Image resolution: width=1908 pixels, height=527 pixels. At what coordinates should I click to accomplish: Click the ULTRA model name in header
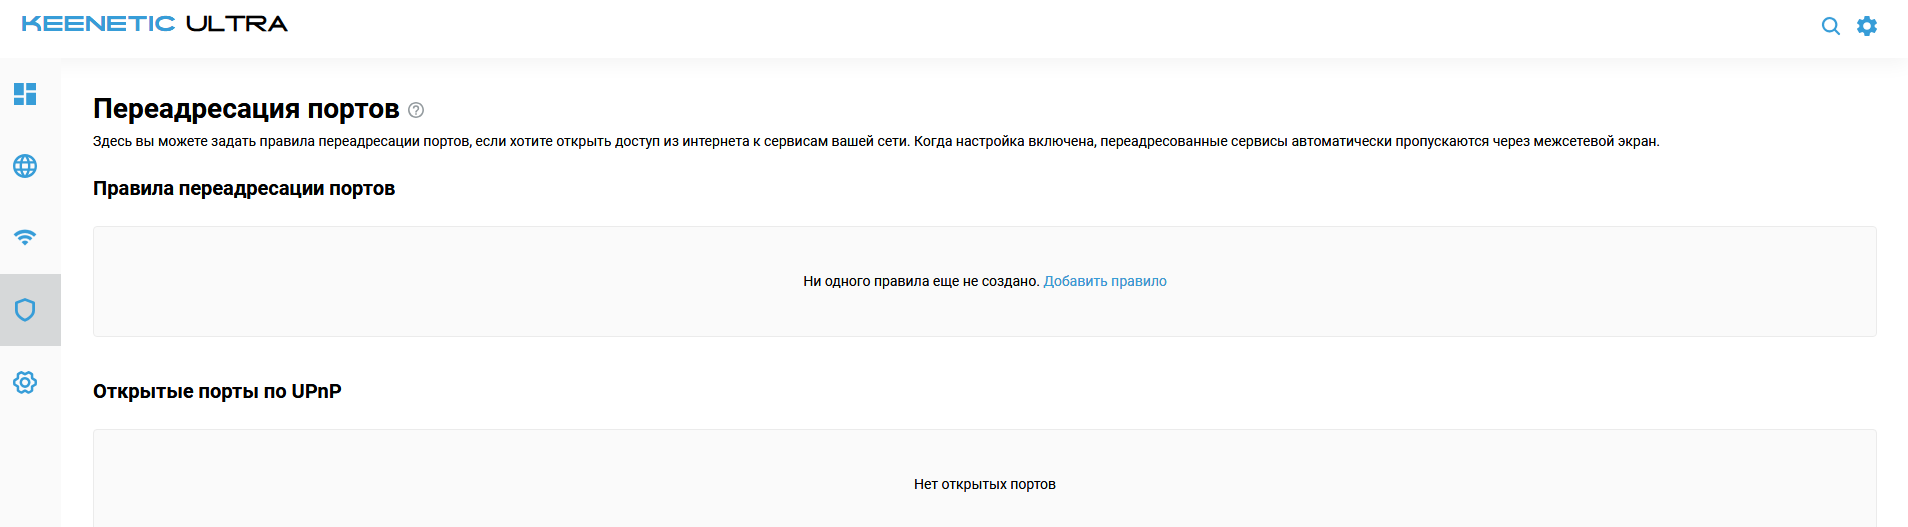[x=237, y=24]
